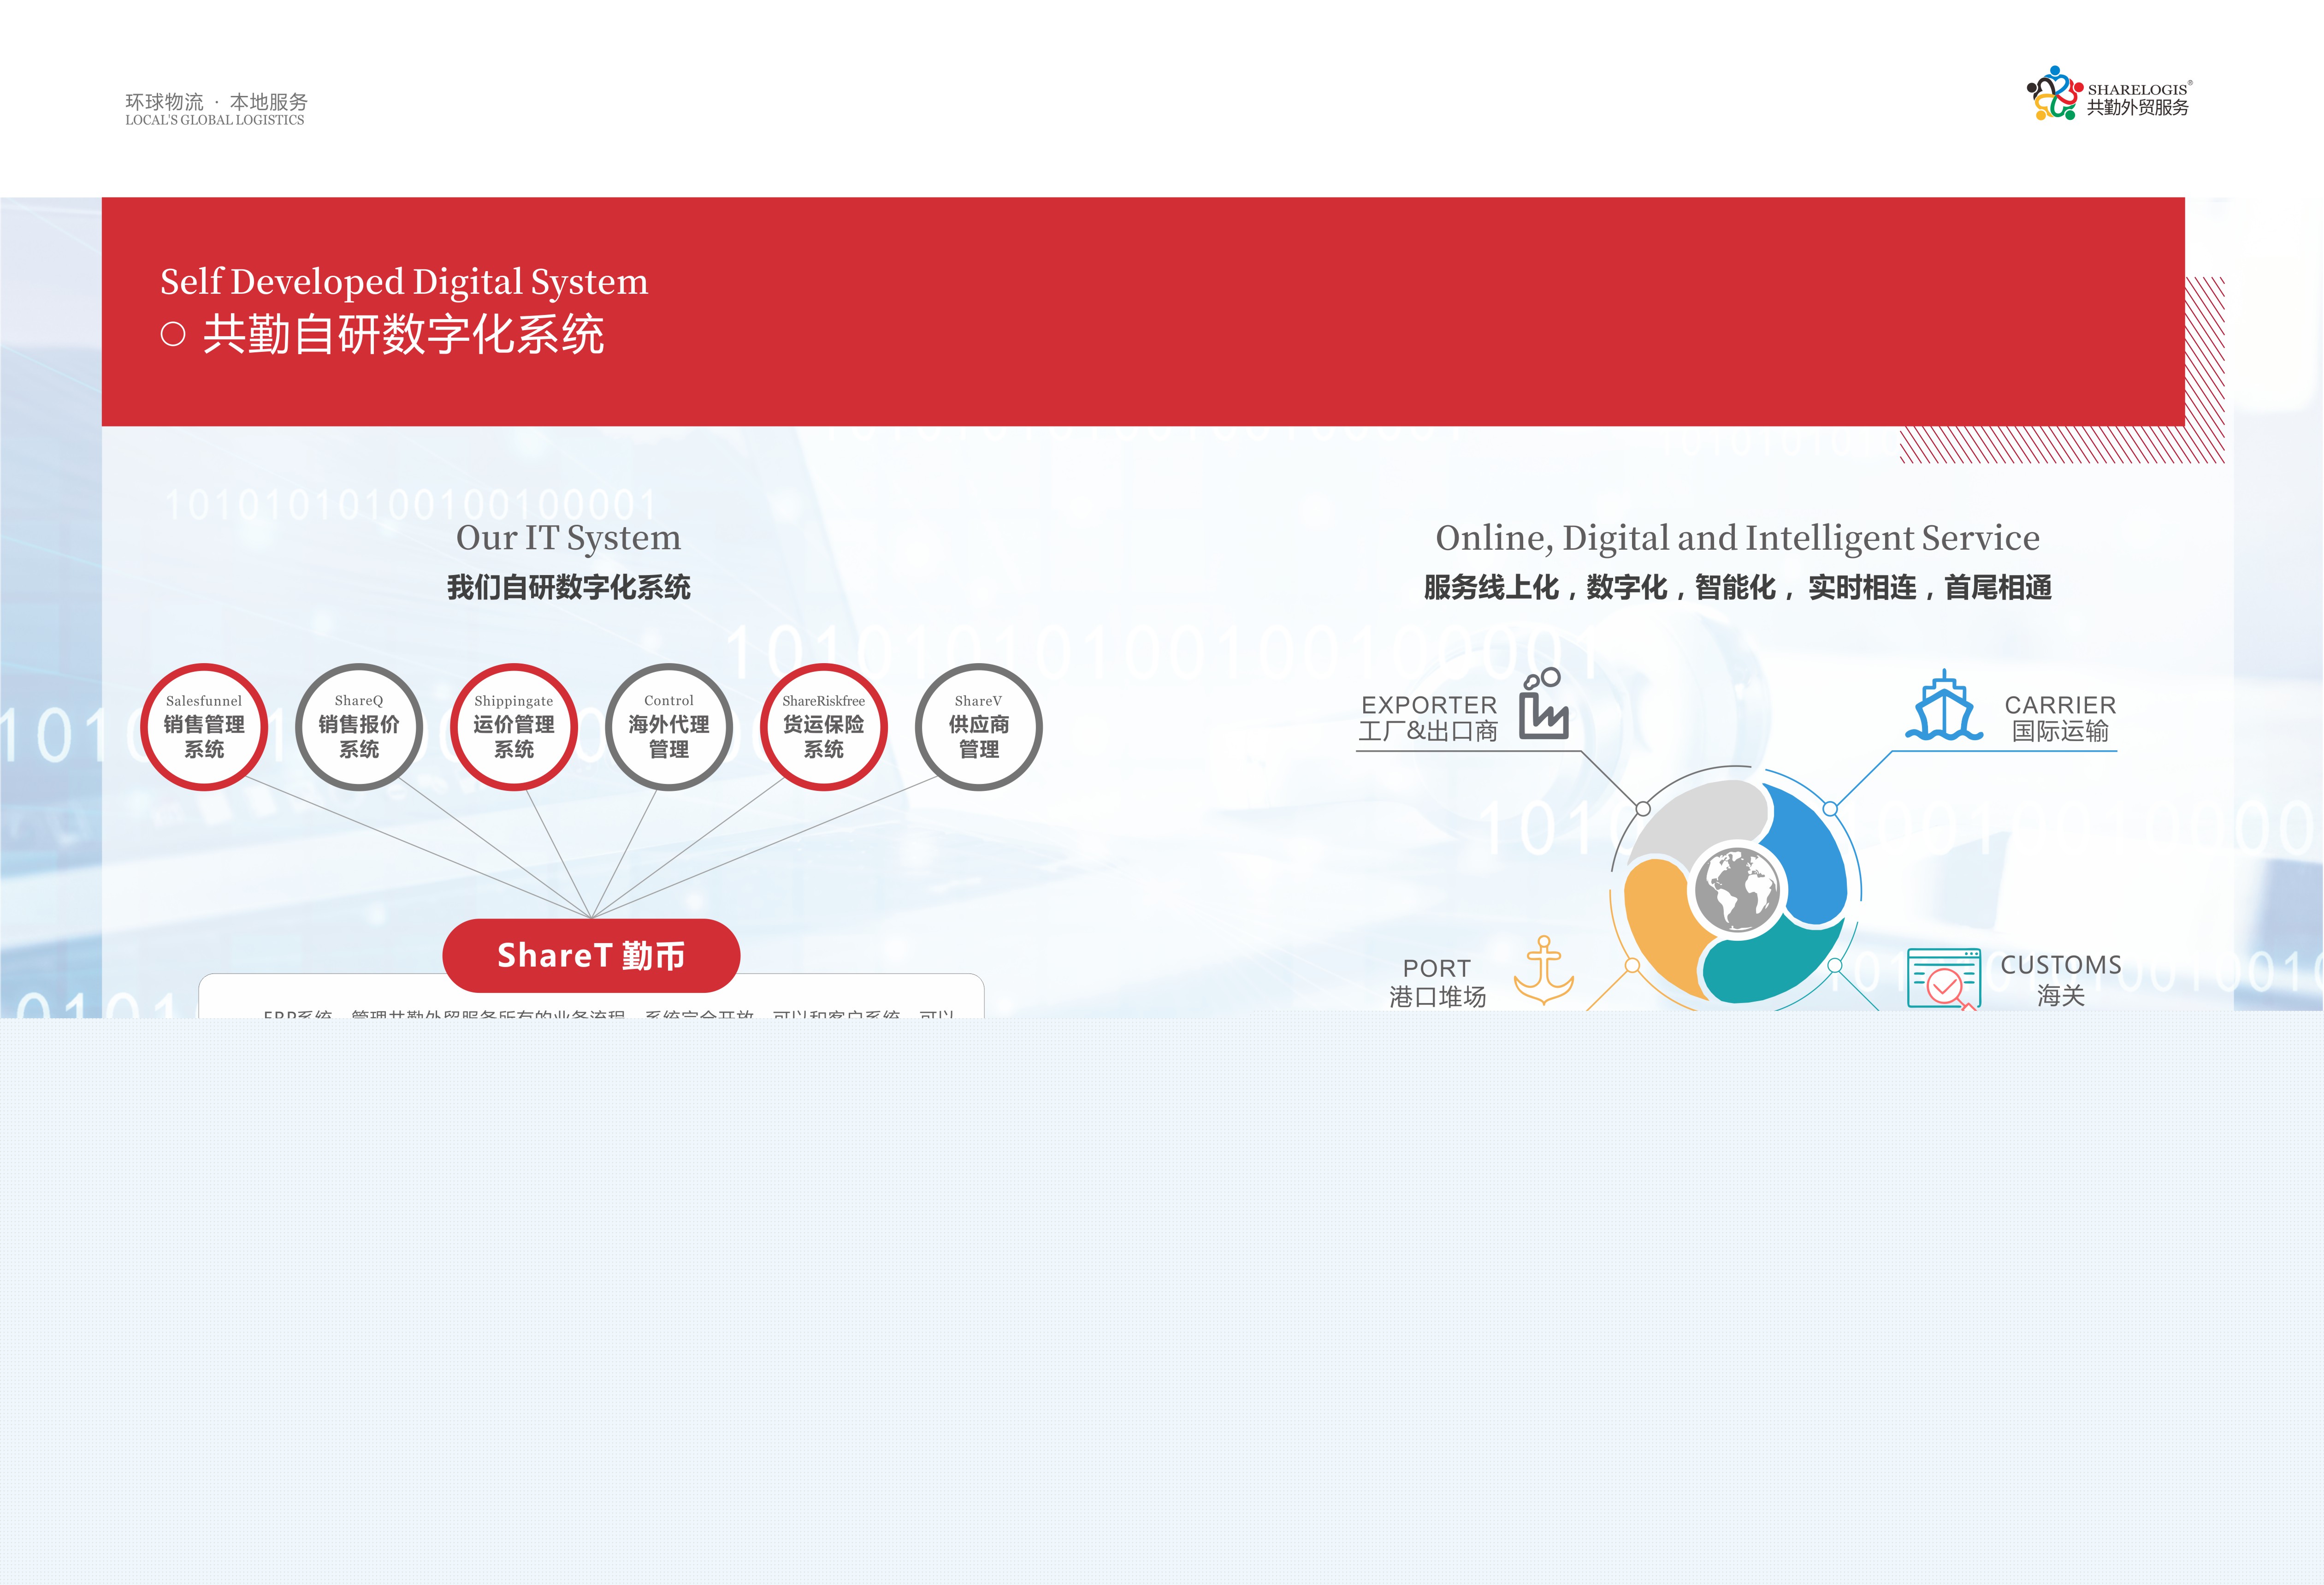
Task: Click the ship carrier icon
Action: [1943, 705]
